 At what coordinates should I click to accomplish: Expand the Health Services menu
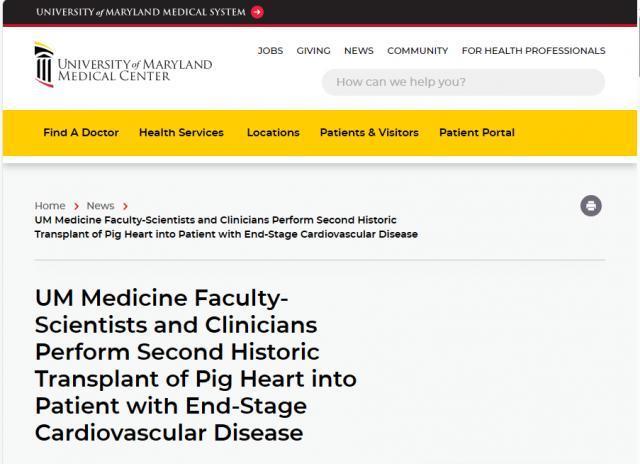coord(181,133)
